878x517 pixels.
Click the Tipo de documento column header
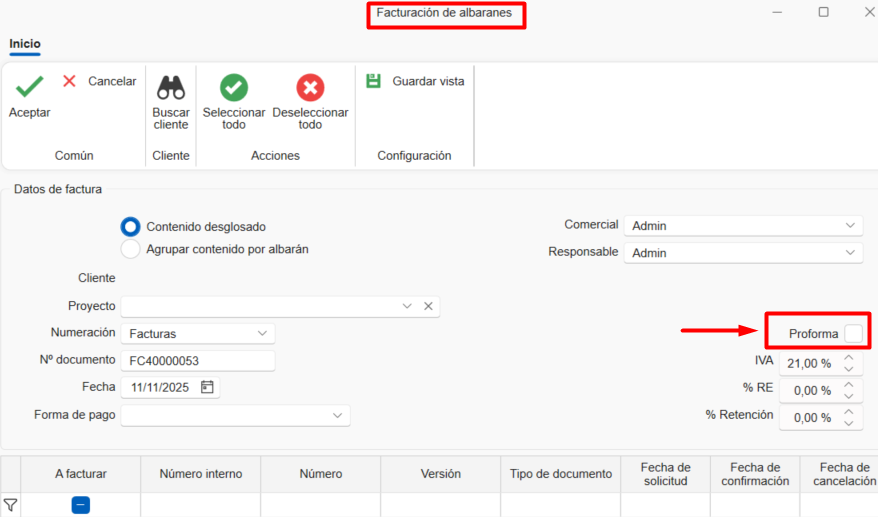coord(561,474)
